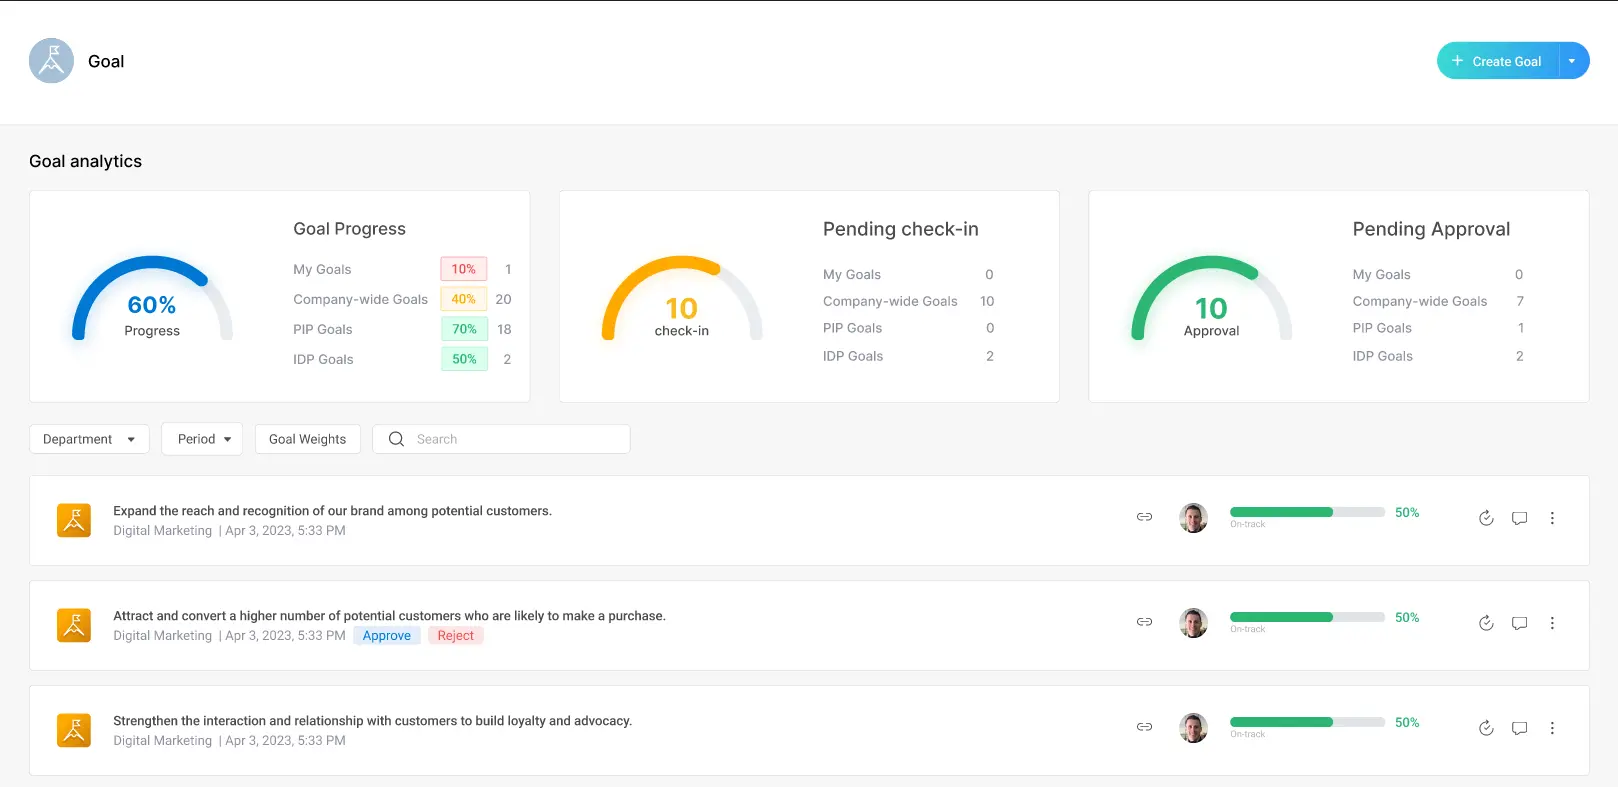Click the refresh check-in icon on 'Attract and convert' goal

1486,623
